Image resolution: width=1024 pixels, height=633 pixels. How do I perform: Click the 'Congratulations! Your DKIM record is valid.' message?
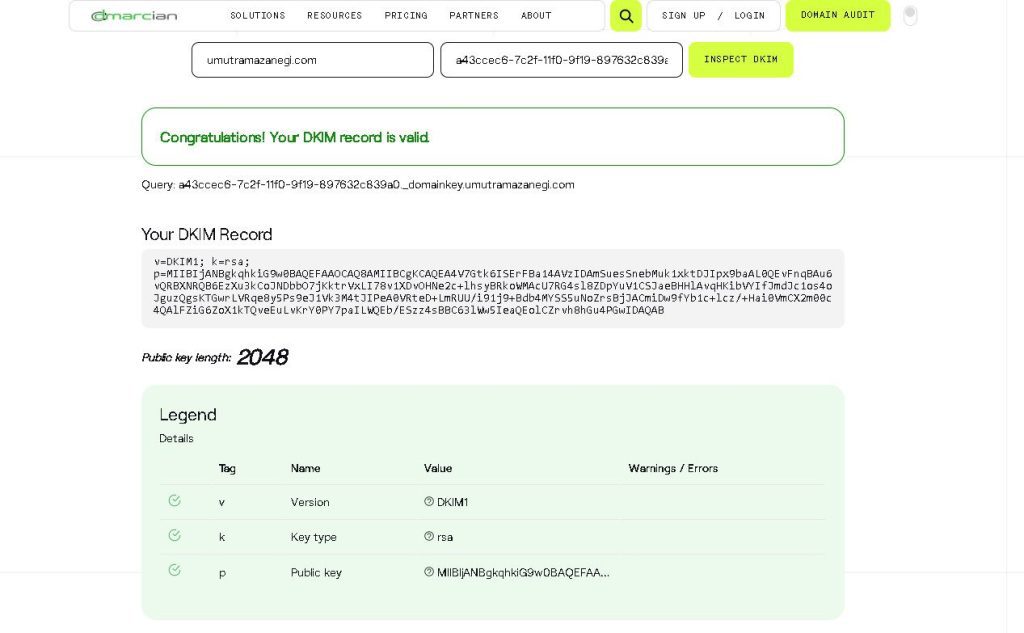pos(295,137)
